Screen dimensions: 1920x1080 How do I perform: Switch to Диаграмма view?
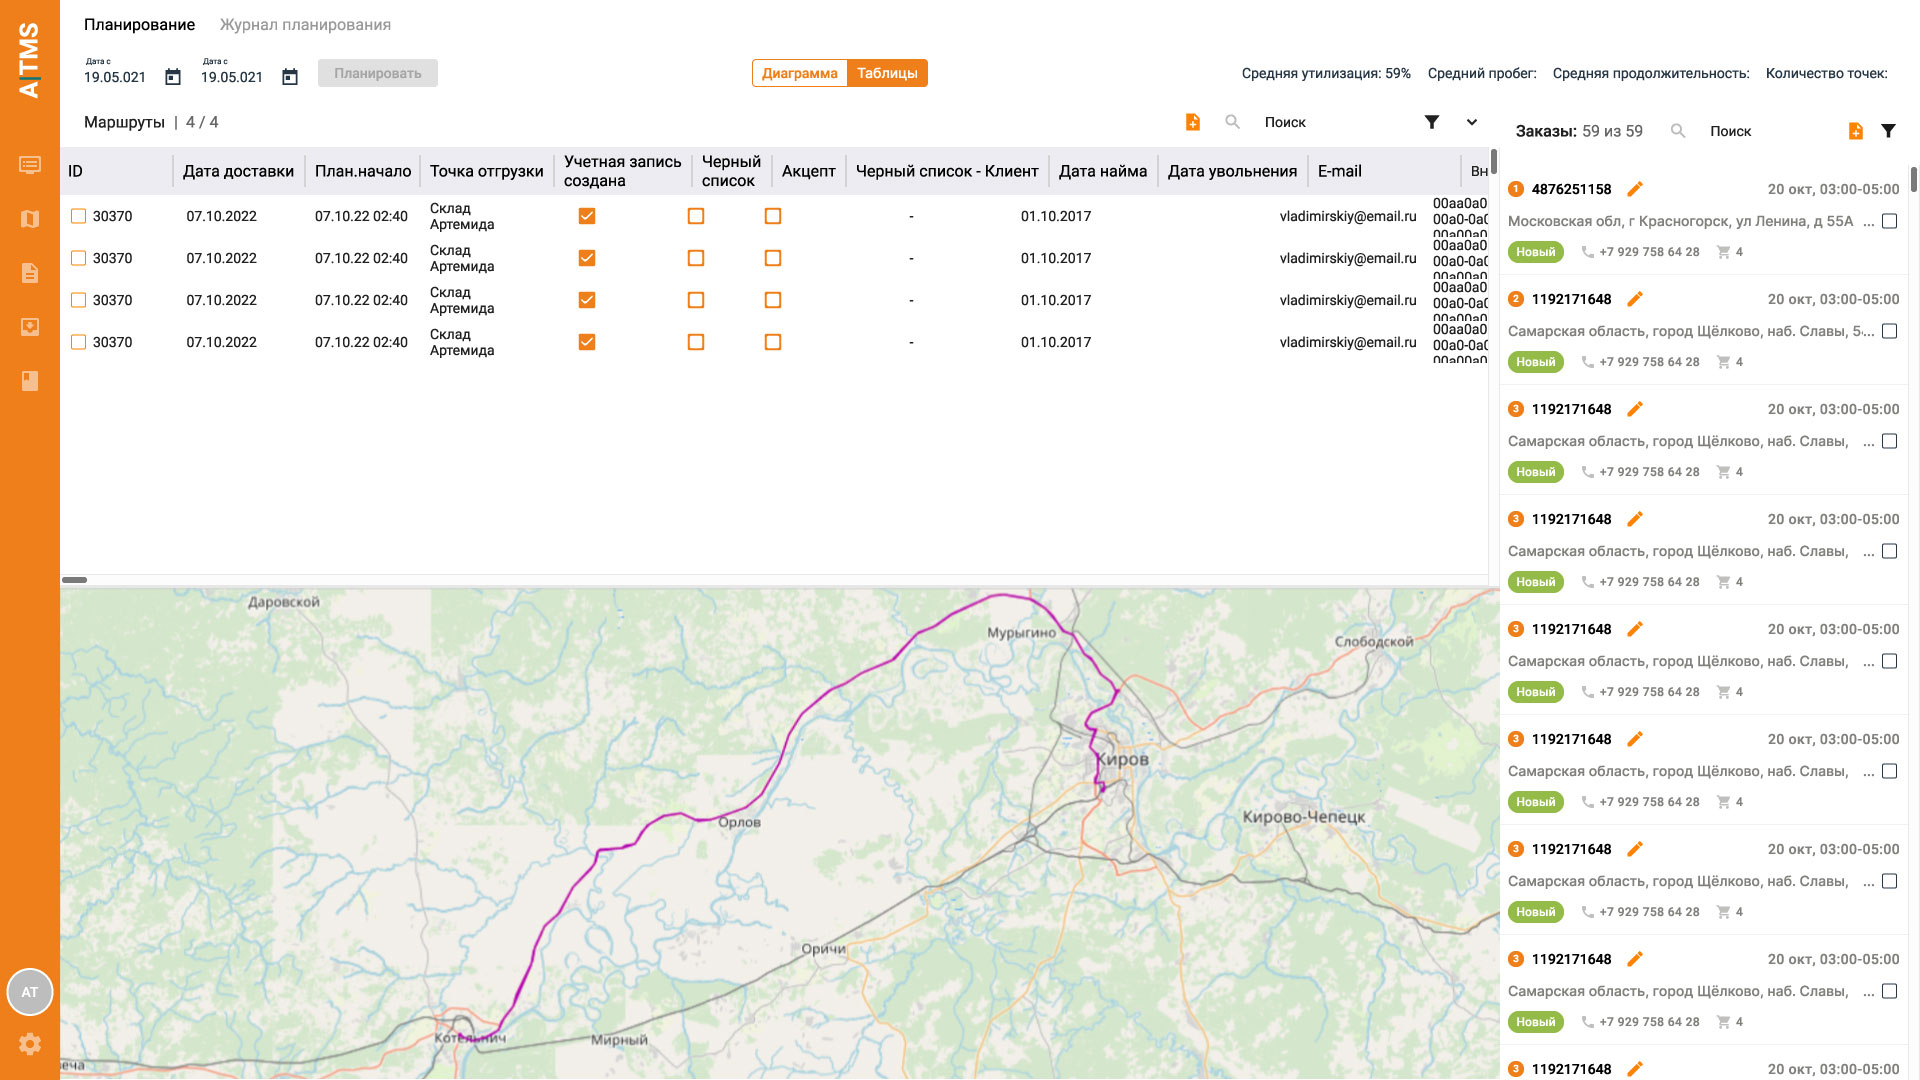point(799,73)
